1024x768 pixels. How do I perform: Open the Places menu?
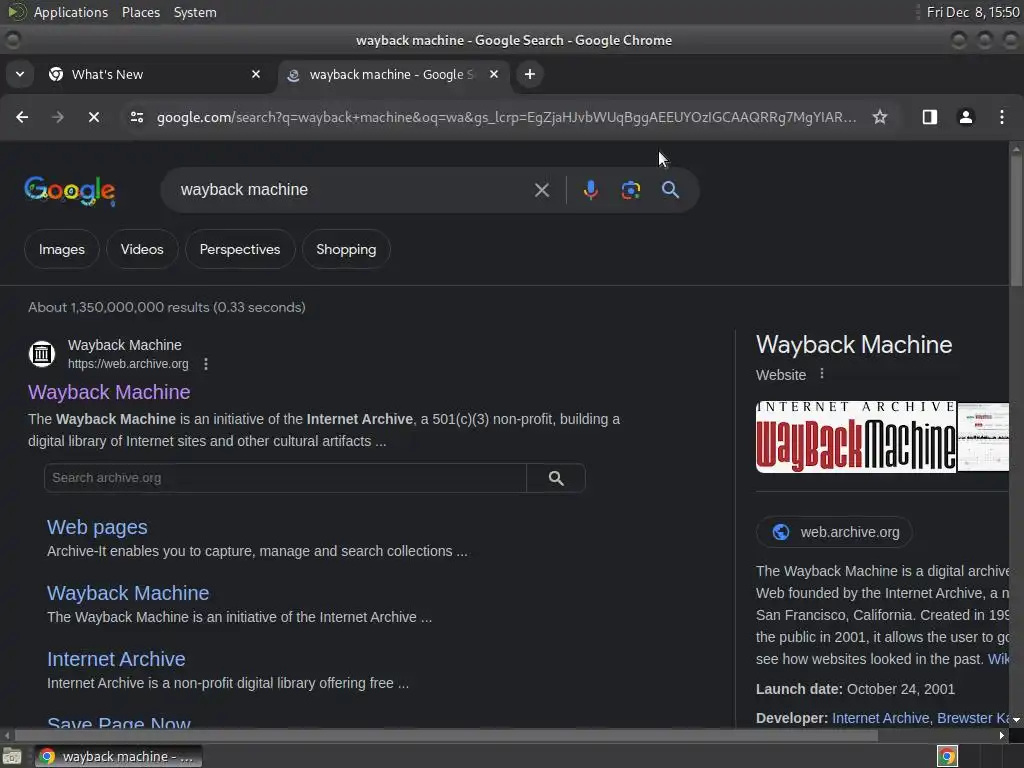pos(140,12)
